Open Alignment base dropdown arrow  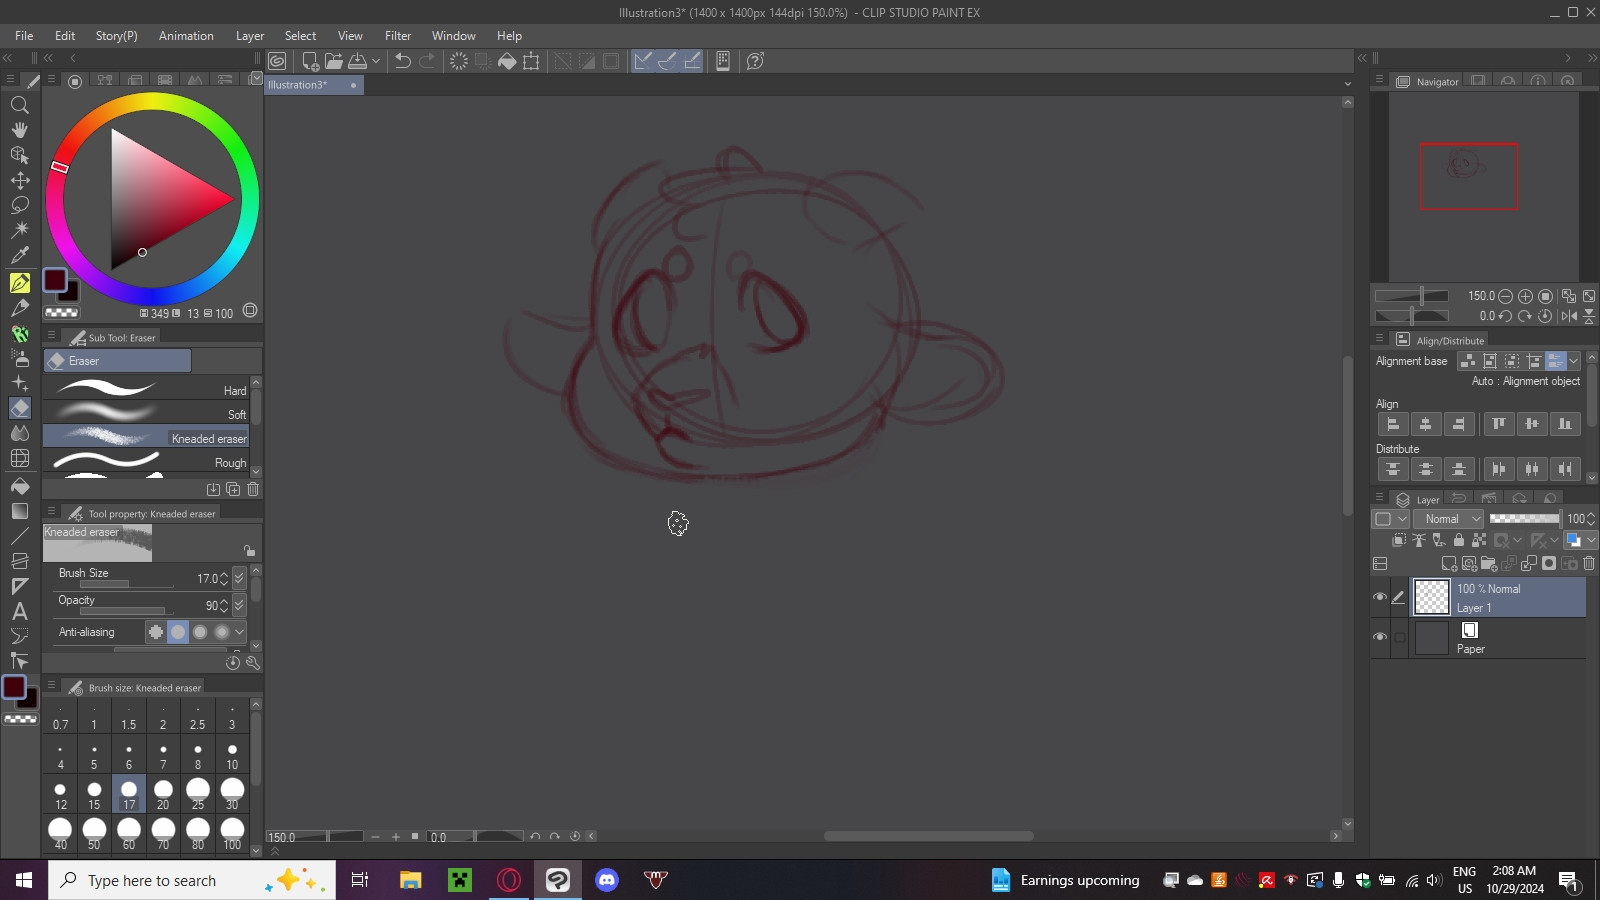[x=1574, y=361]
